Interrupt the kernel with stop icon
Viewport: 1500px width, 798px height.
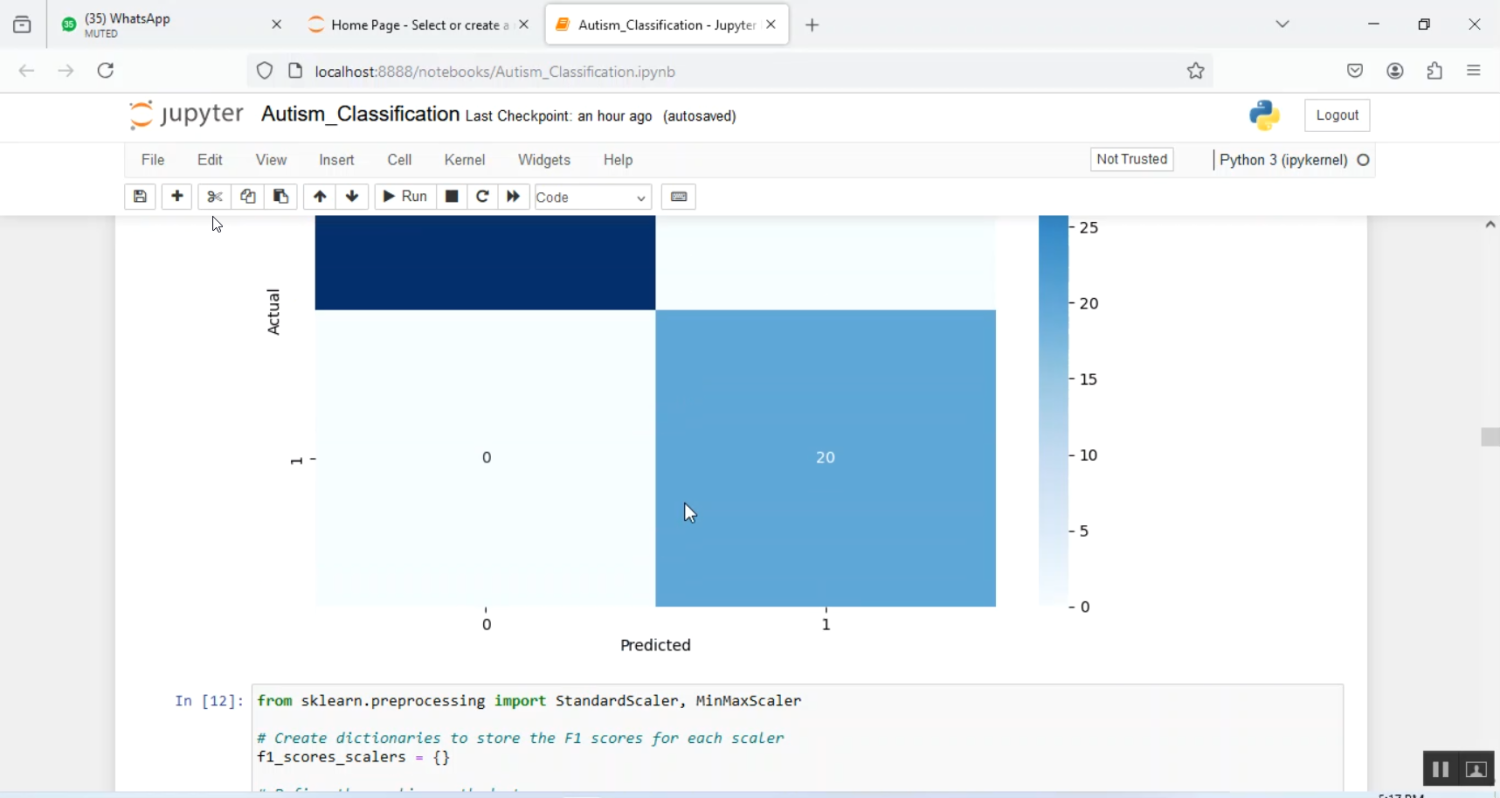tap(452, 197)
